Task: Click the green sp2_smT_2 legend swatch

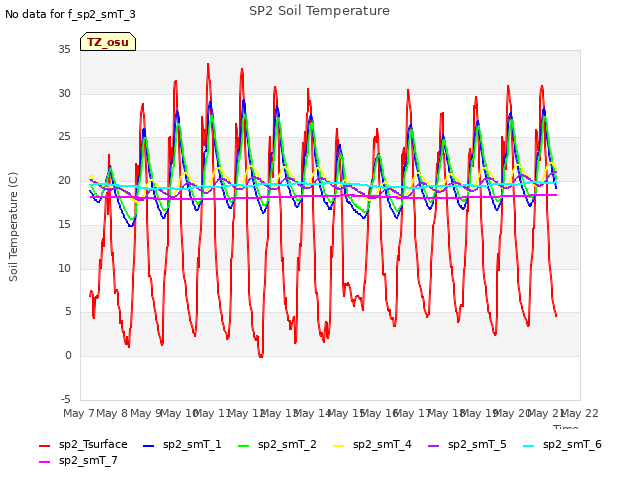Action: (244, 446)
